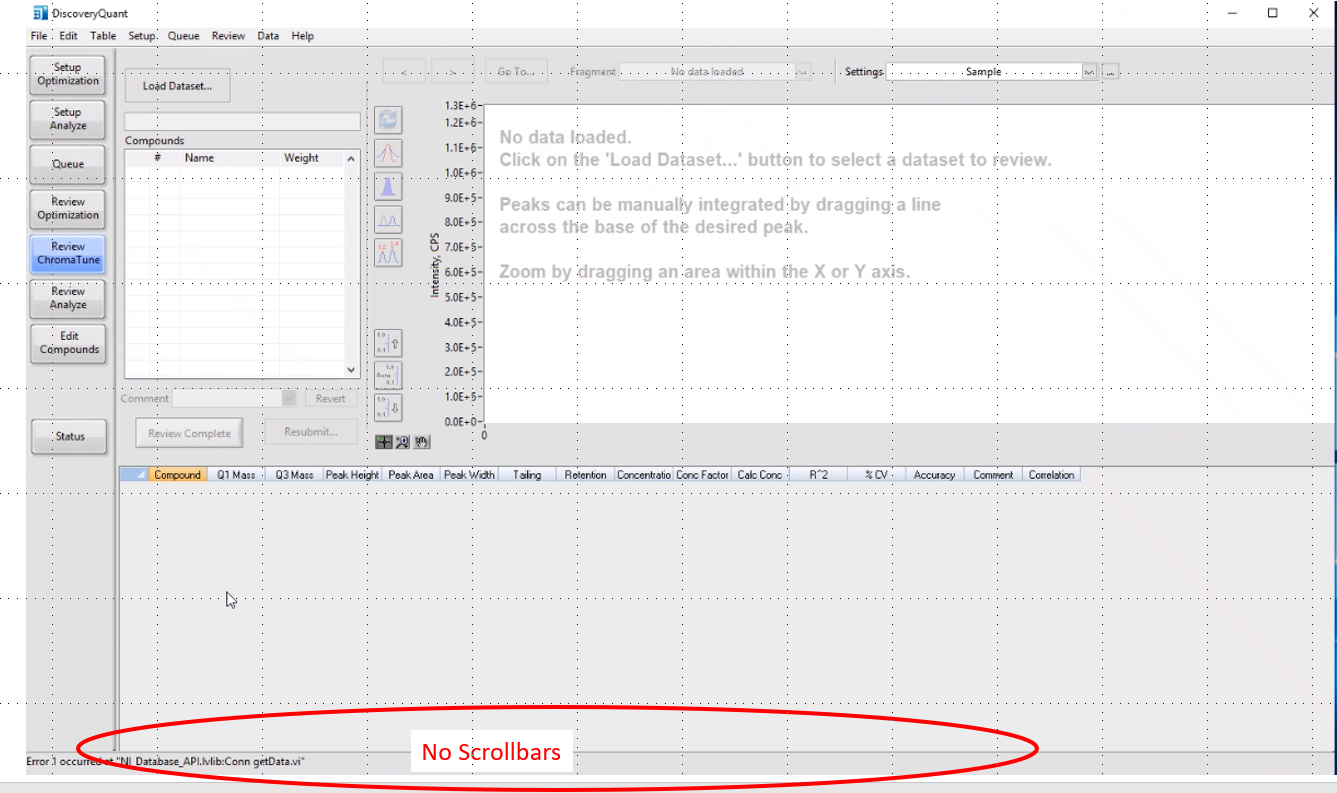Image resolution: width=1337 pixels, height=793 pixels.
Task: Open the Review menu
Action: coord(228,36)
